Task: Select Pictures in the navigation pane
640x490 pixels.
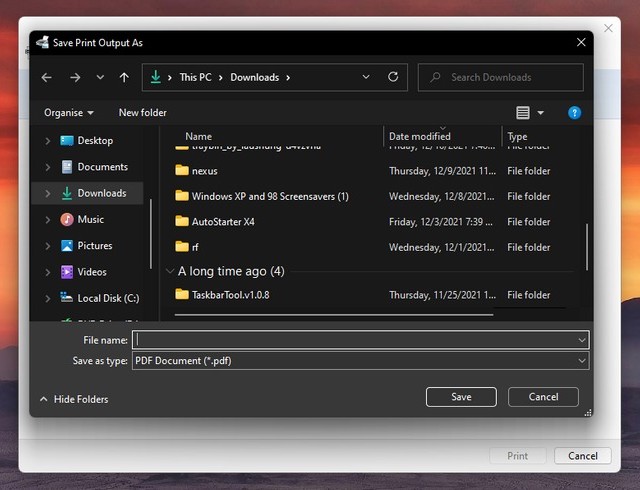Action: (95, 245)
